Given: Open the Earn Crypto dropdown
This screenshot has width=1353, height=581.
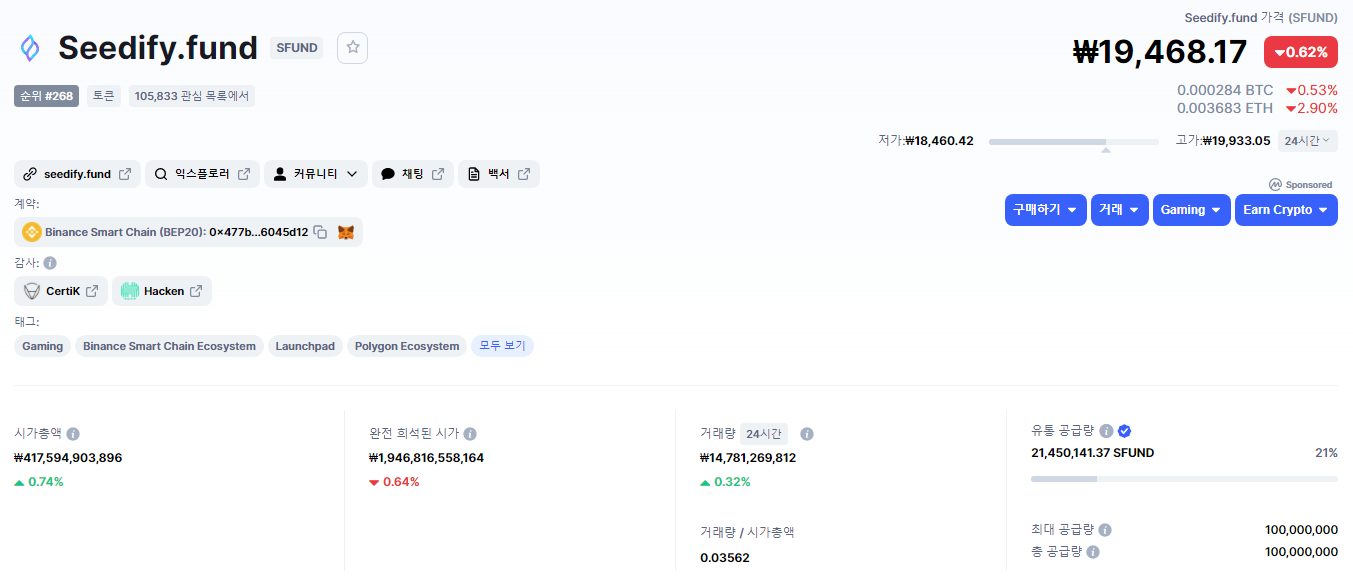Looking at the screenshot, I should 1285,210.
